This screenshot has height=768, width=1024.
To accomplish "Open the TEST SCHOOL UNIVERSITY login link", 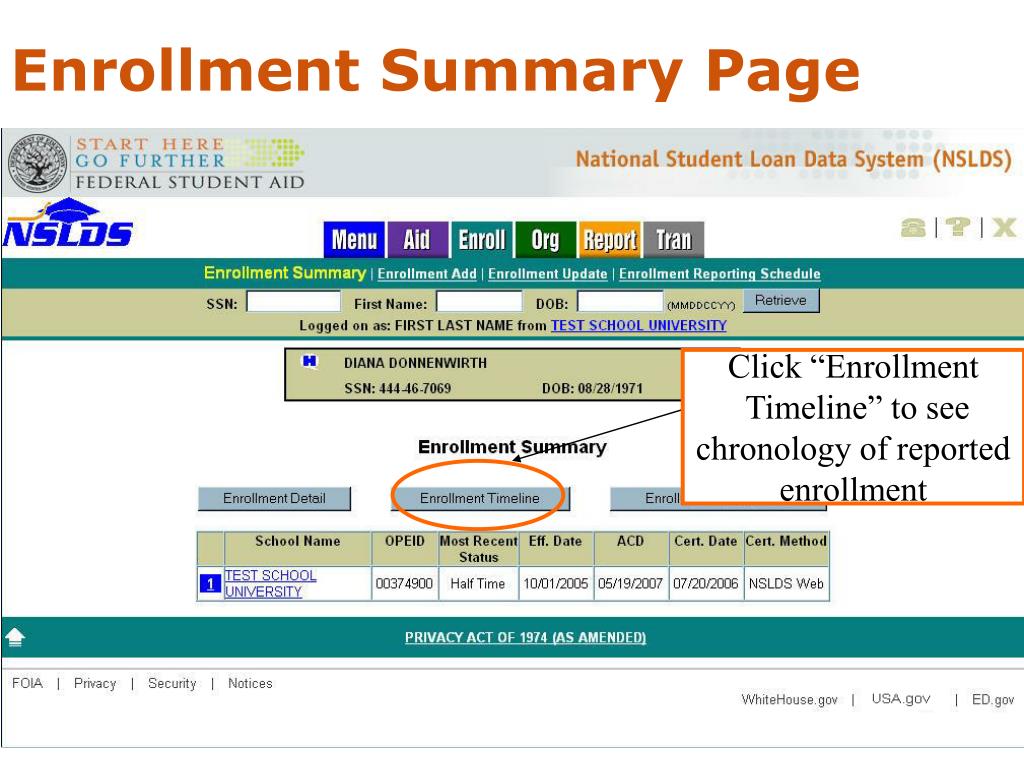I will [x=639, y=325].
